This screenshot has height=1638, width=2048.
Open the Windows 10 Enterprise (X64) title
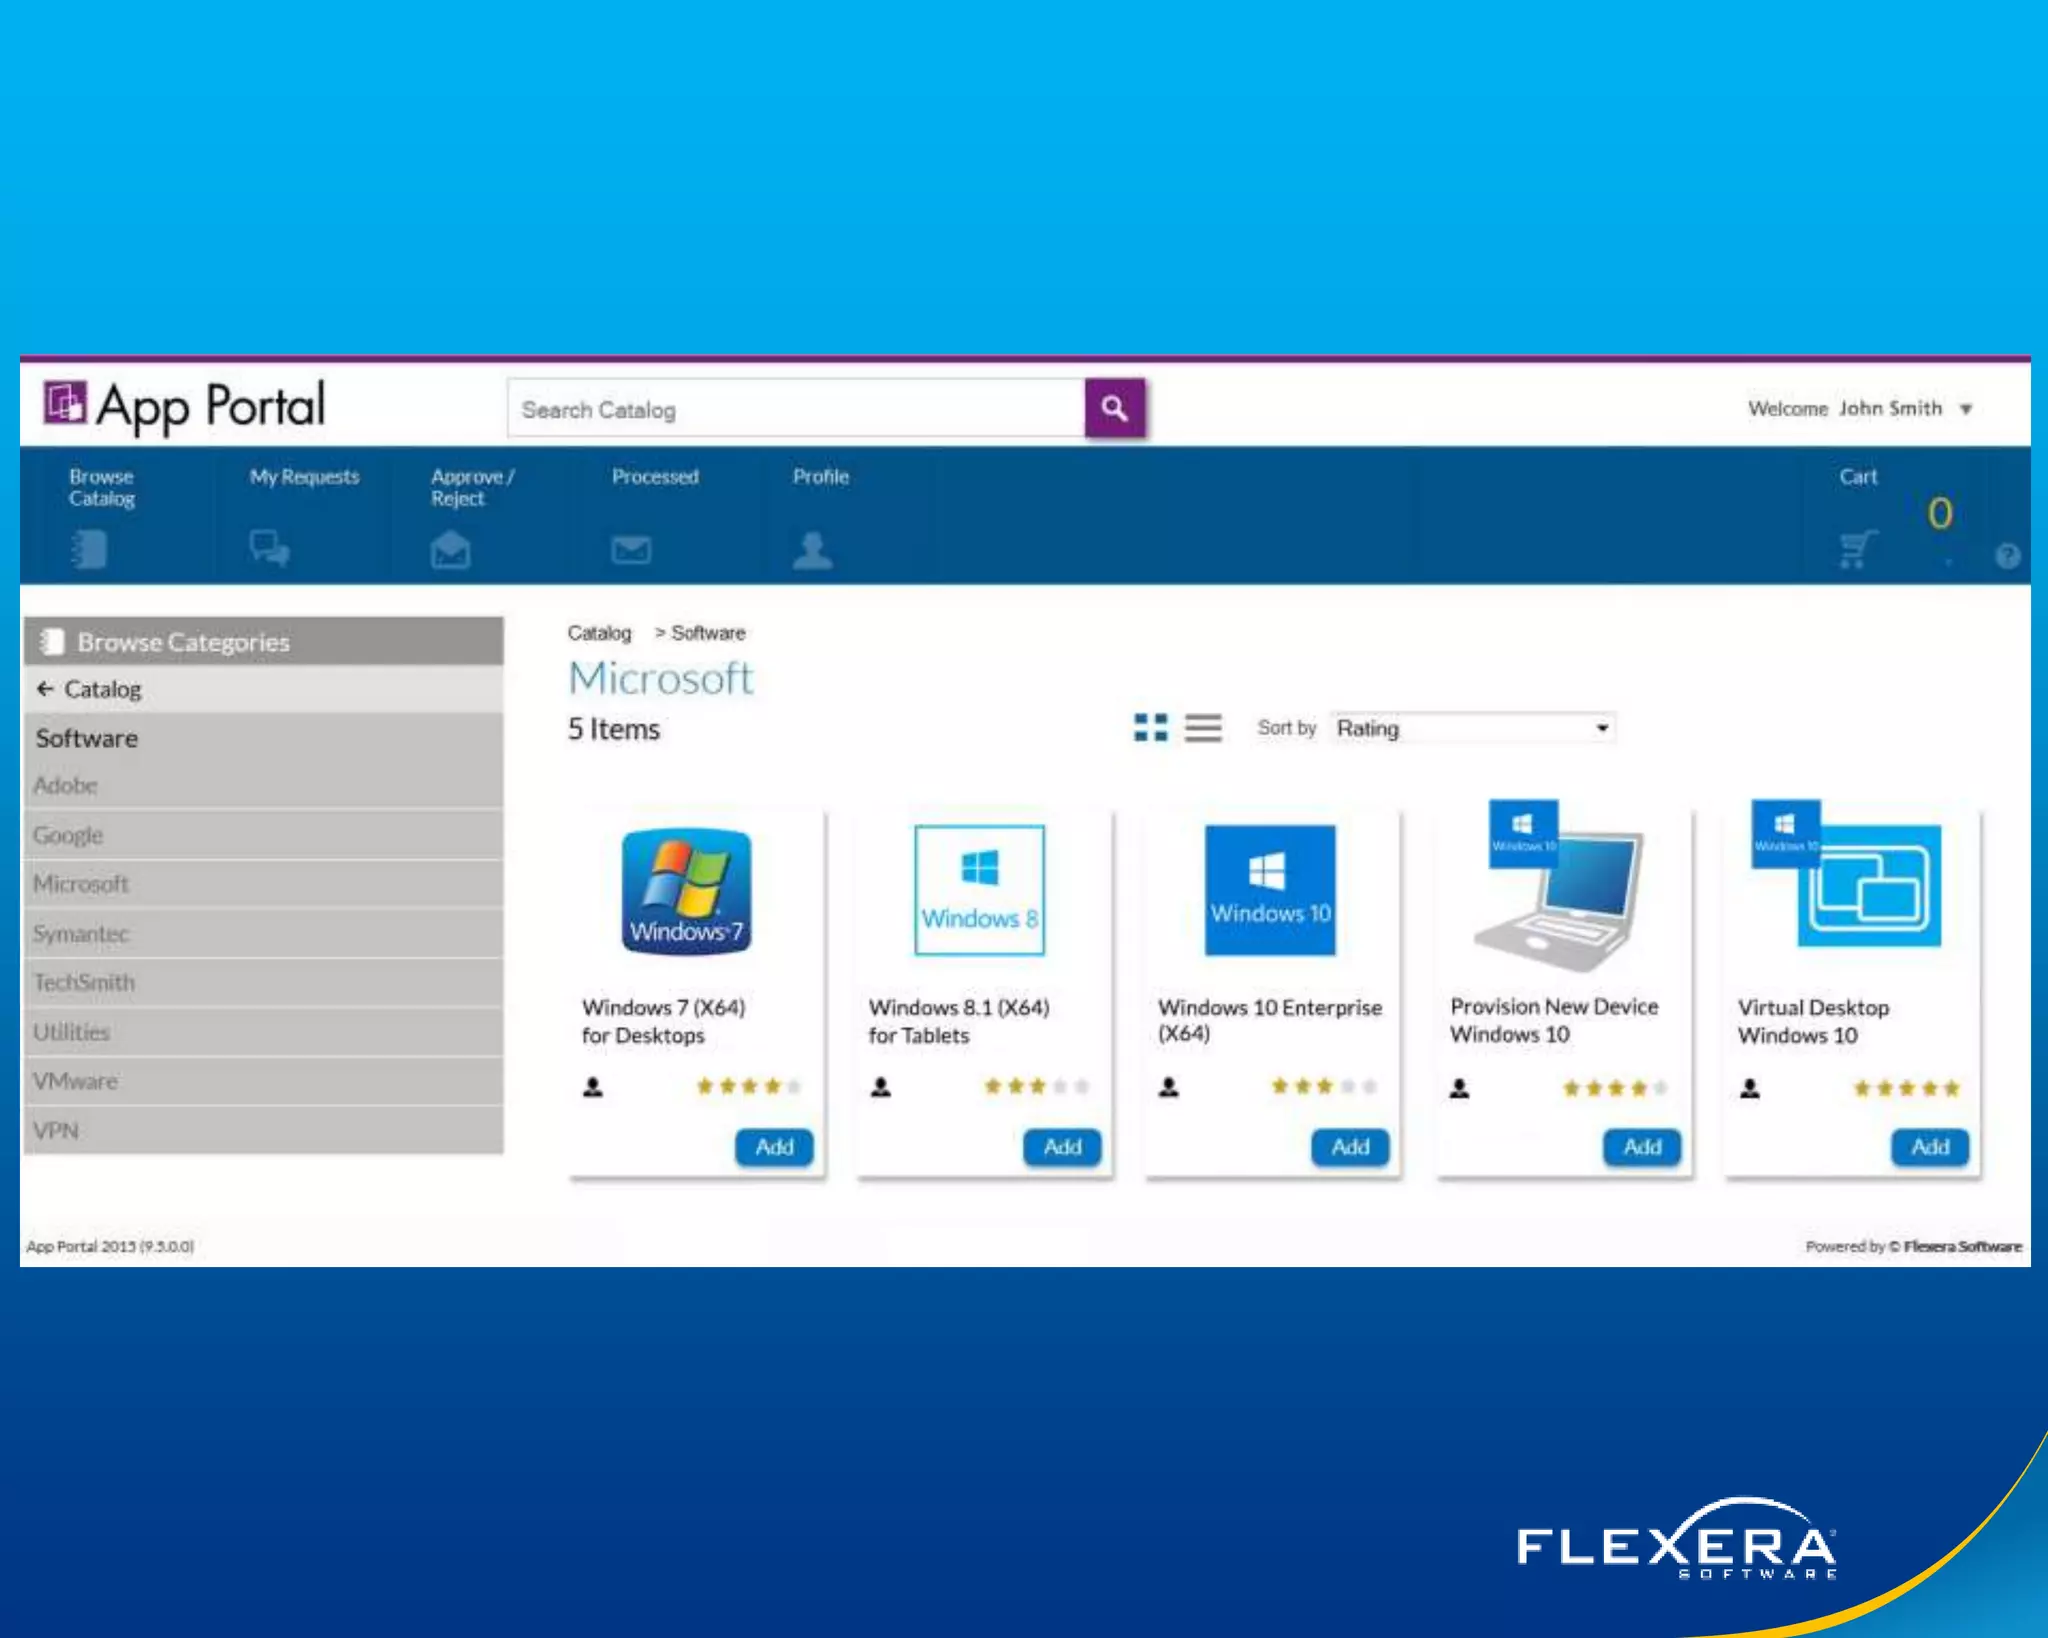pyautogui.click(x=1270, y=1020)
